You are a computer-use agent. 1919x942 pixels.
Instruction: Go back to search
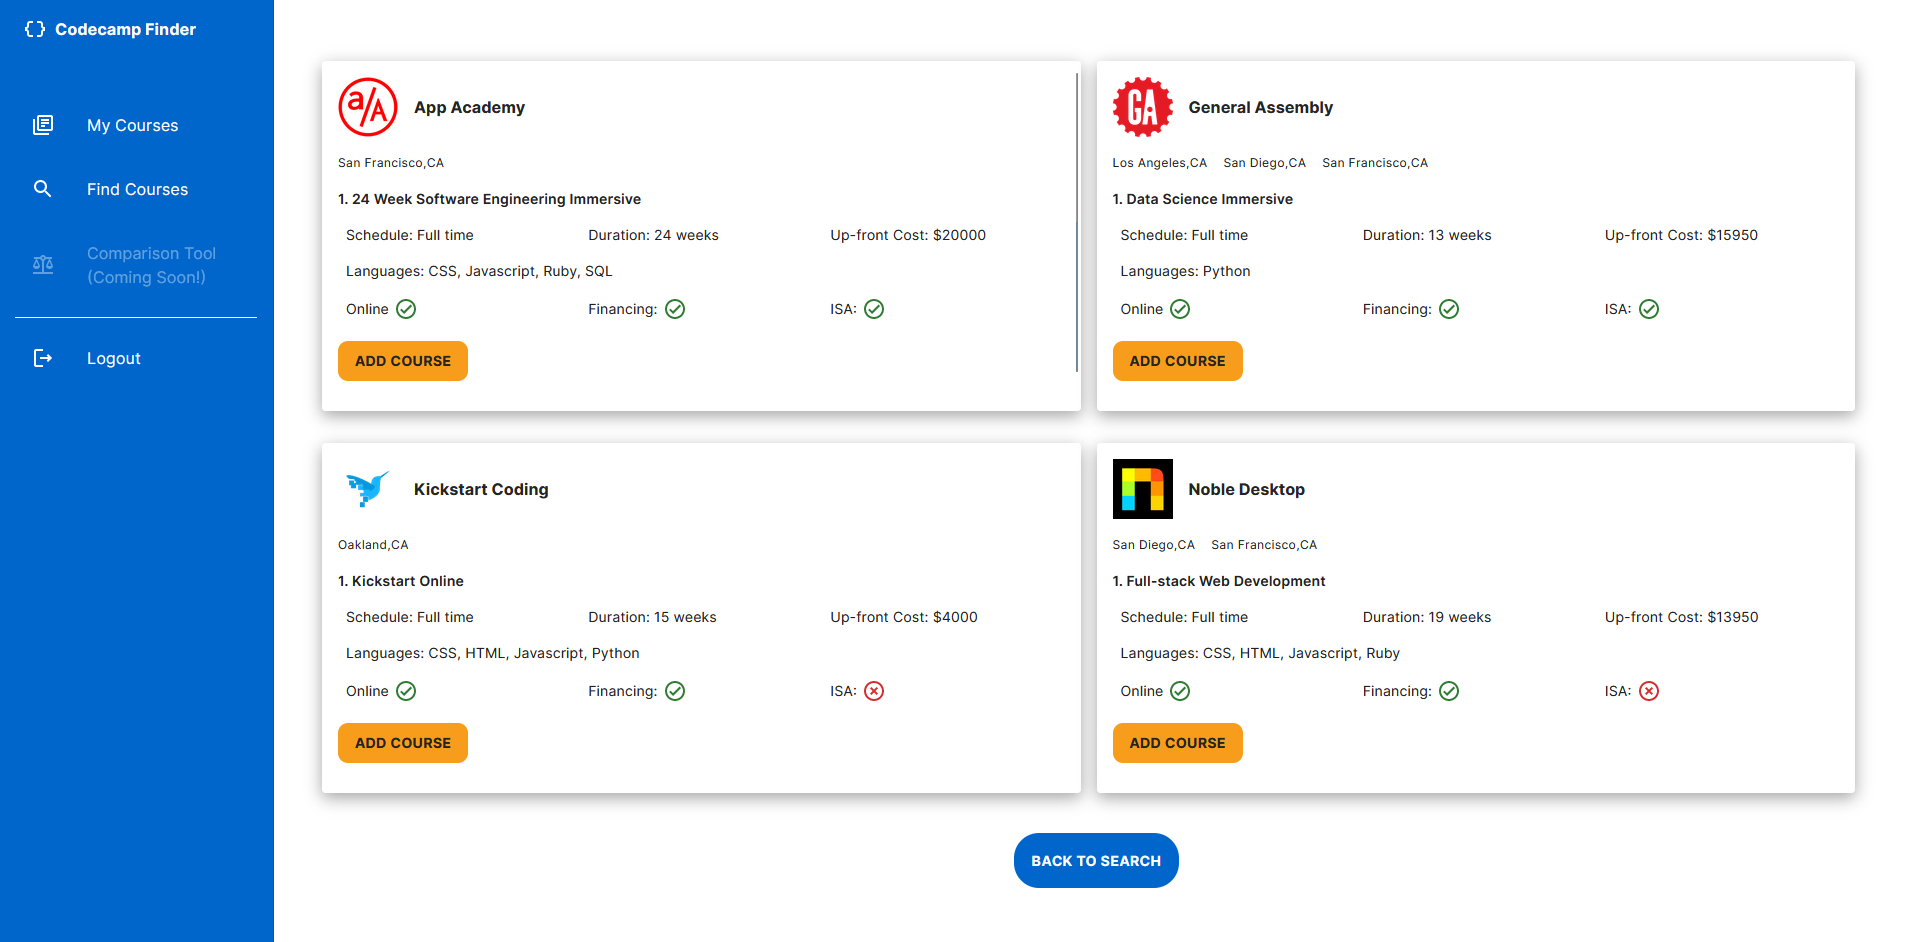1096,860
